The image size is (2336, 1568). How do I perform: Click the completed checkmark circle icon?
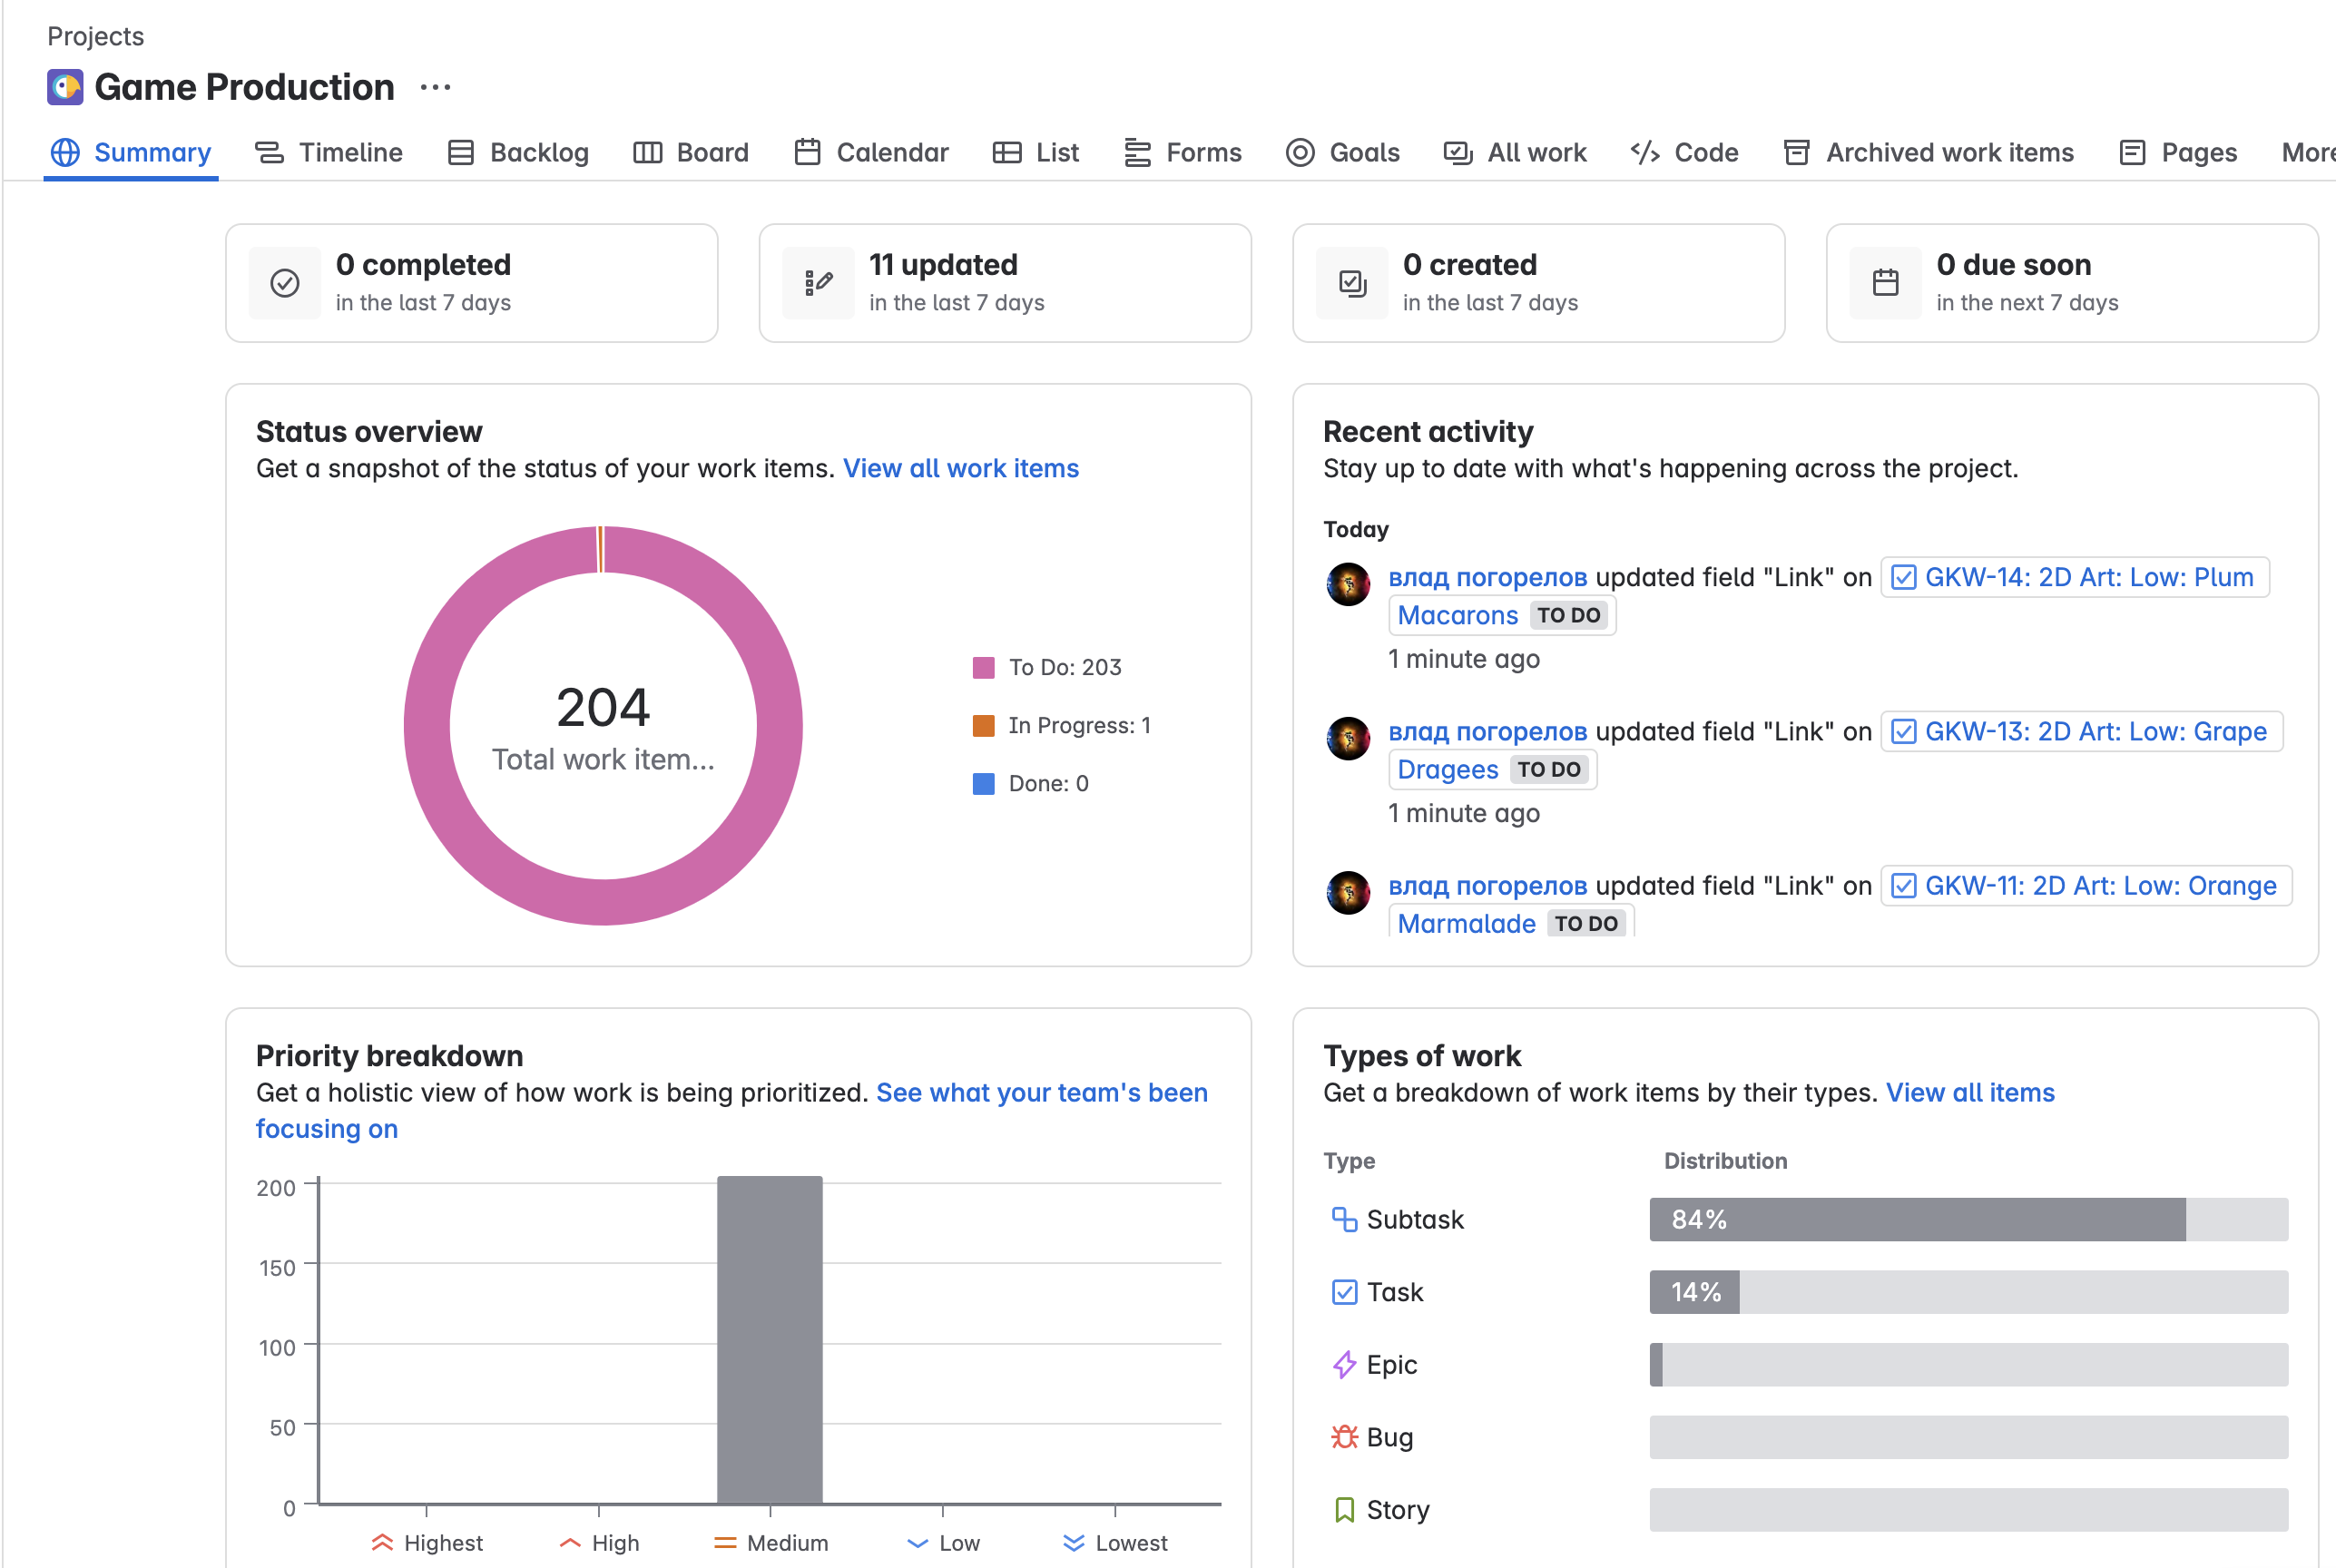pyautogui.click(x=285, y=283)
